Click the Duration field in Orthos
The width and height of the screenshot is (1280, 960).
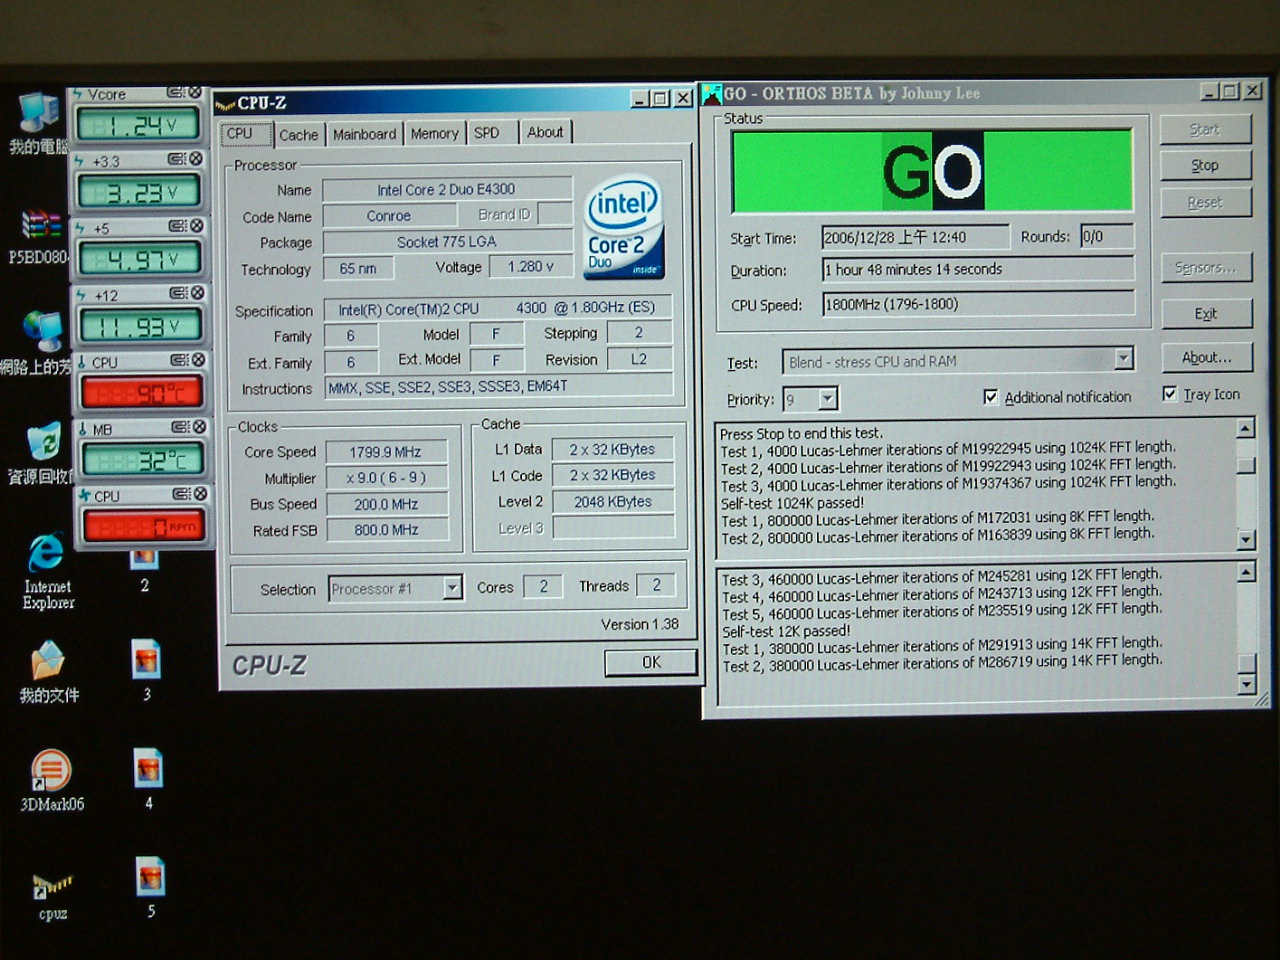pos(978,269)
